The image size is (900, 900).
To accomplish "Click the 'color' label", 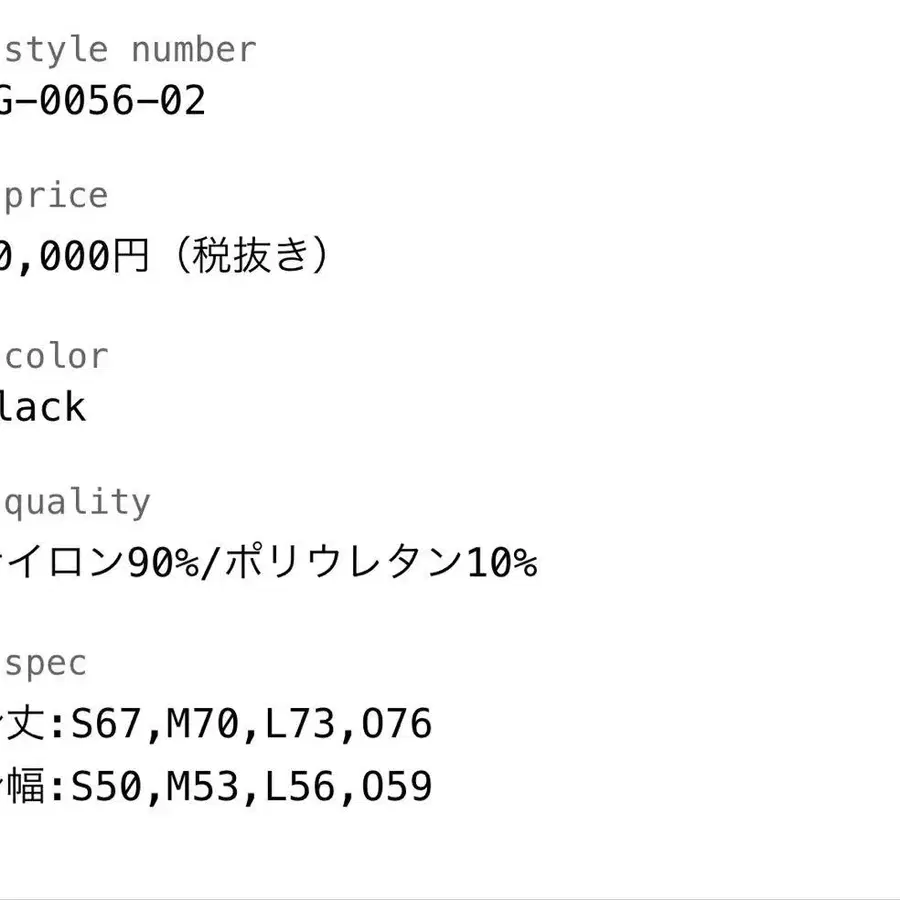I will [56, 356].
